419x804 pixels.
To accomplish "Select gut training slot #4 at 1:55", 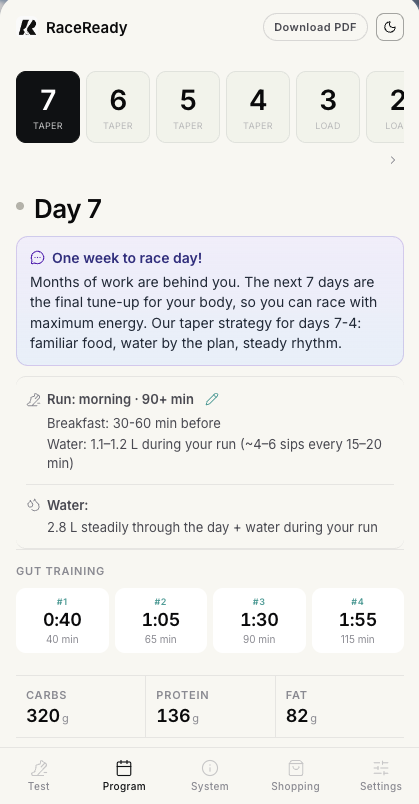I will [358, 620].
